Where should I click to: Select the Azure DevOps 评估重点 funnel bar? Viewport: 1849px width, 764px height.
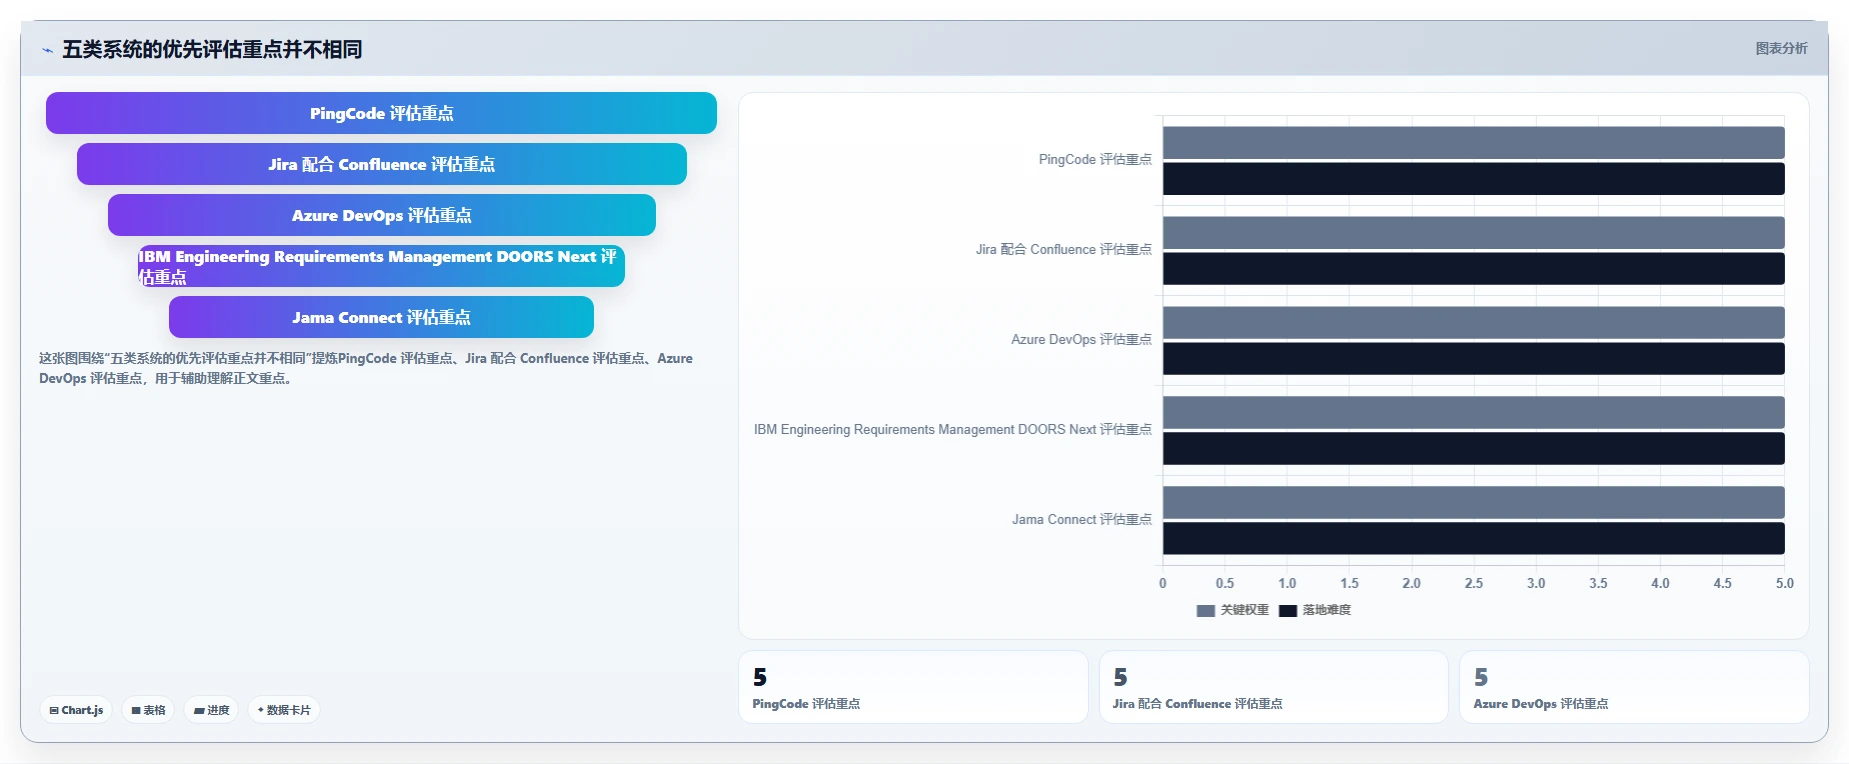click(381, 215)
